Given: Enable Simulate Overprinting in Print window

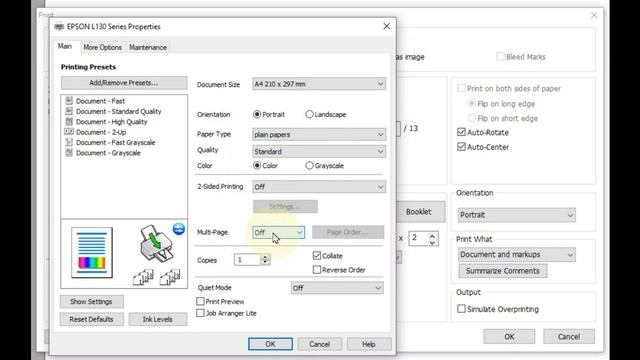Looking at the screenshot, I should tap(461, 309).
